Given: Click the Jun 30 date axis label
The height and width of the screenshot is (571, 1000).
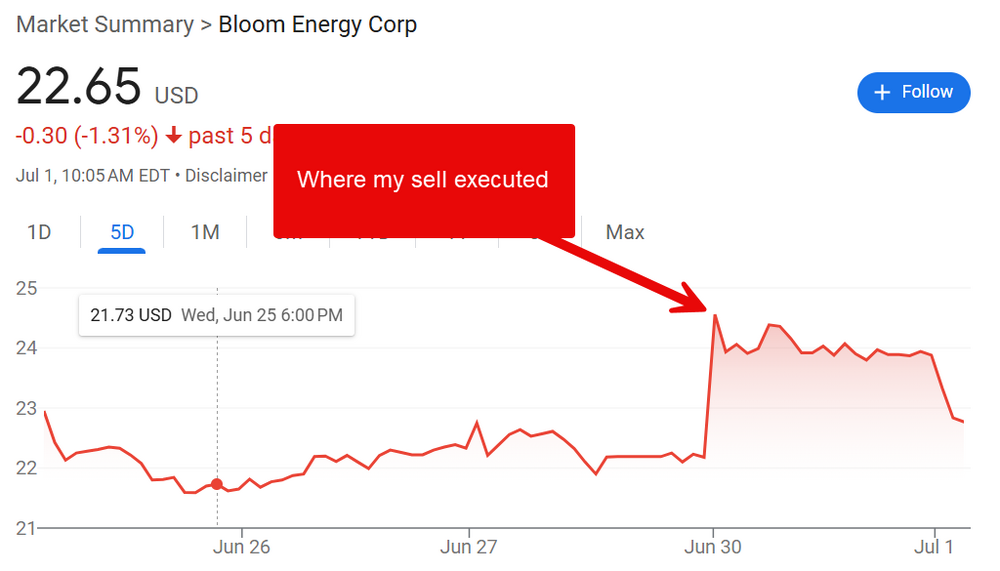Looking at the screenshot, I should click(x=713, y=547).
